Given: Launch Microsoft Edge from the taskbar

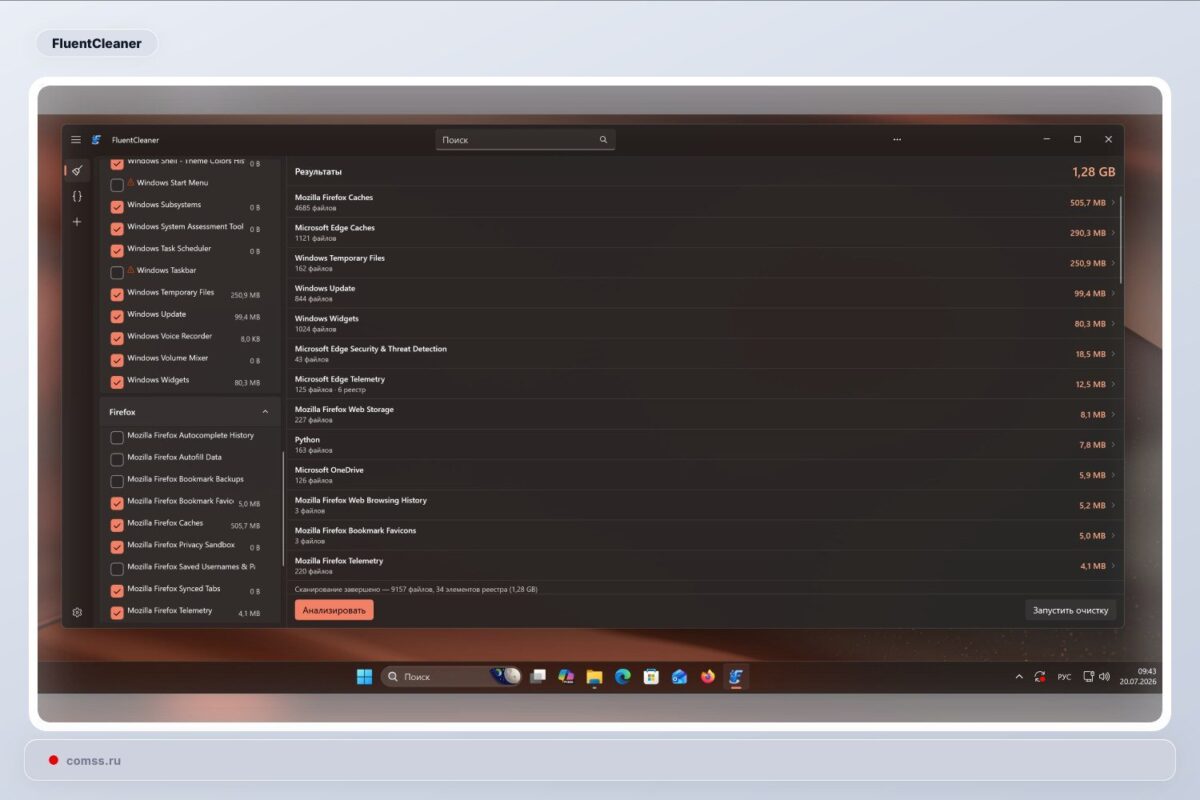Looking at the screenshot, I should tap(622, 677).
